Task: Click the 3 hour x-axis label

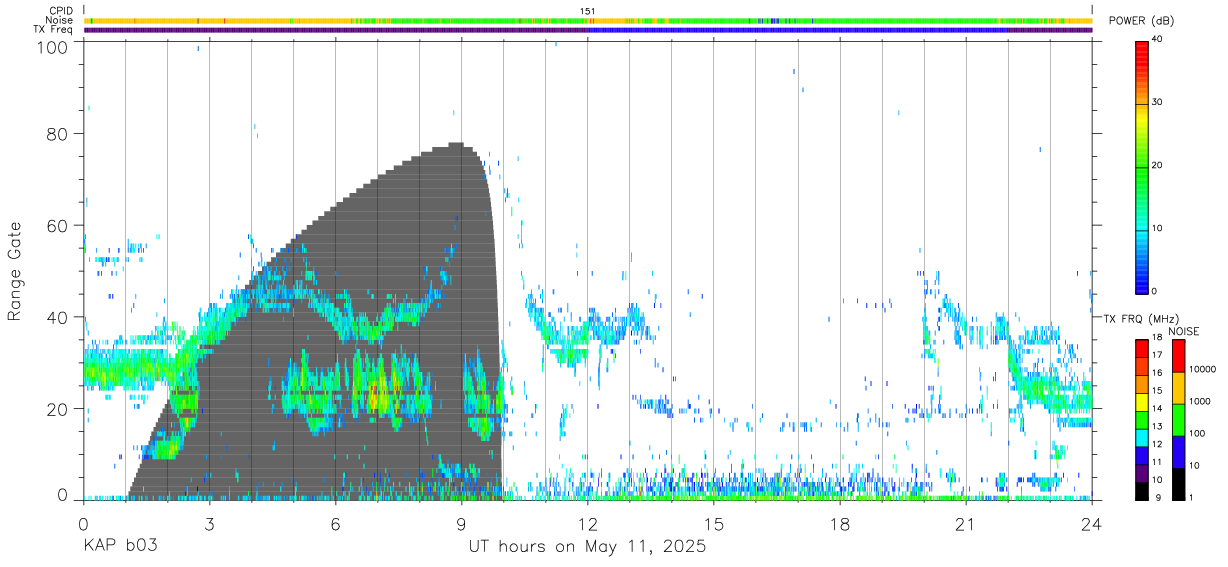Action: [209, 524]
